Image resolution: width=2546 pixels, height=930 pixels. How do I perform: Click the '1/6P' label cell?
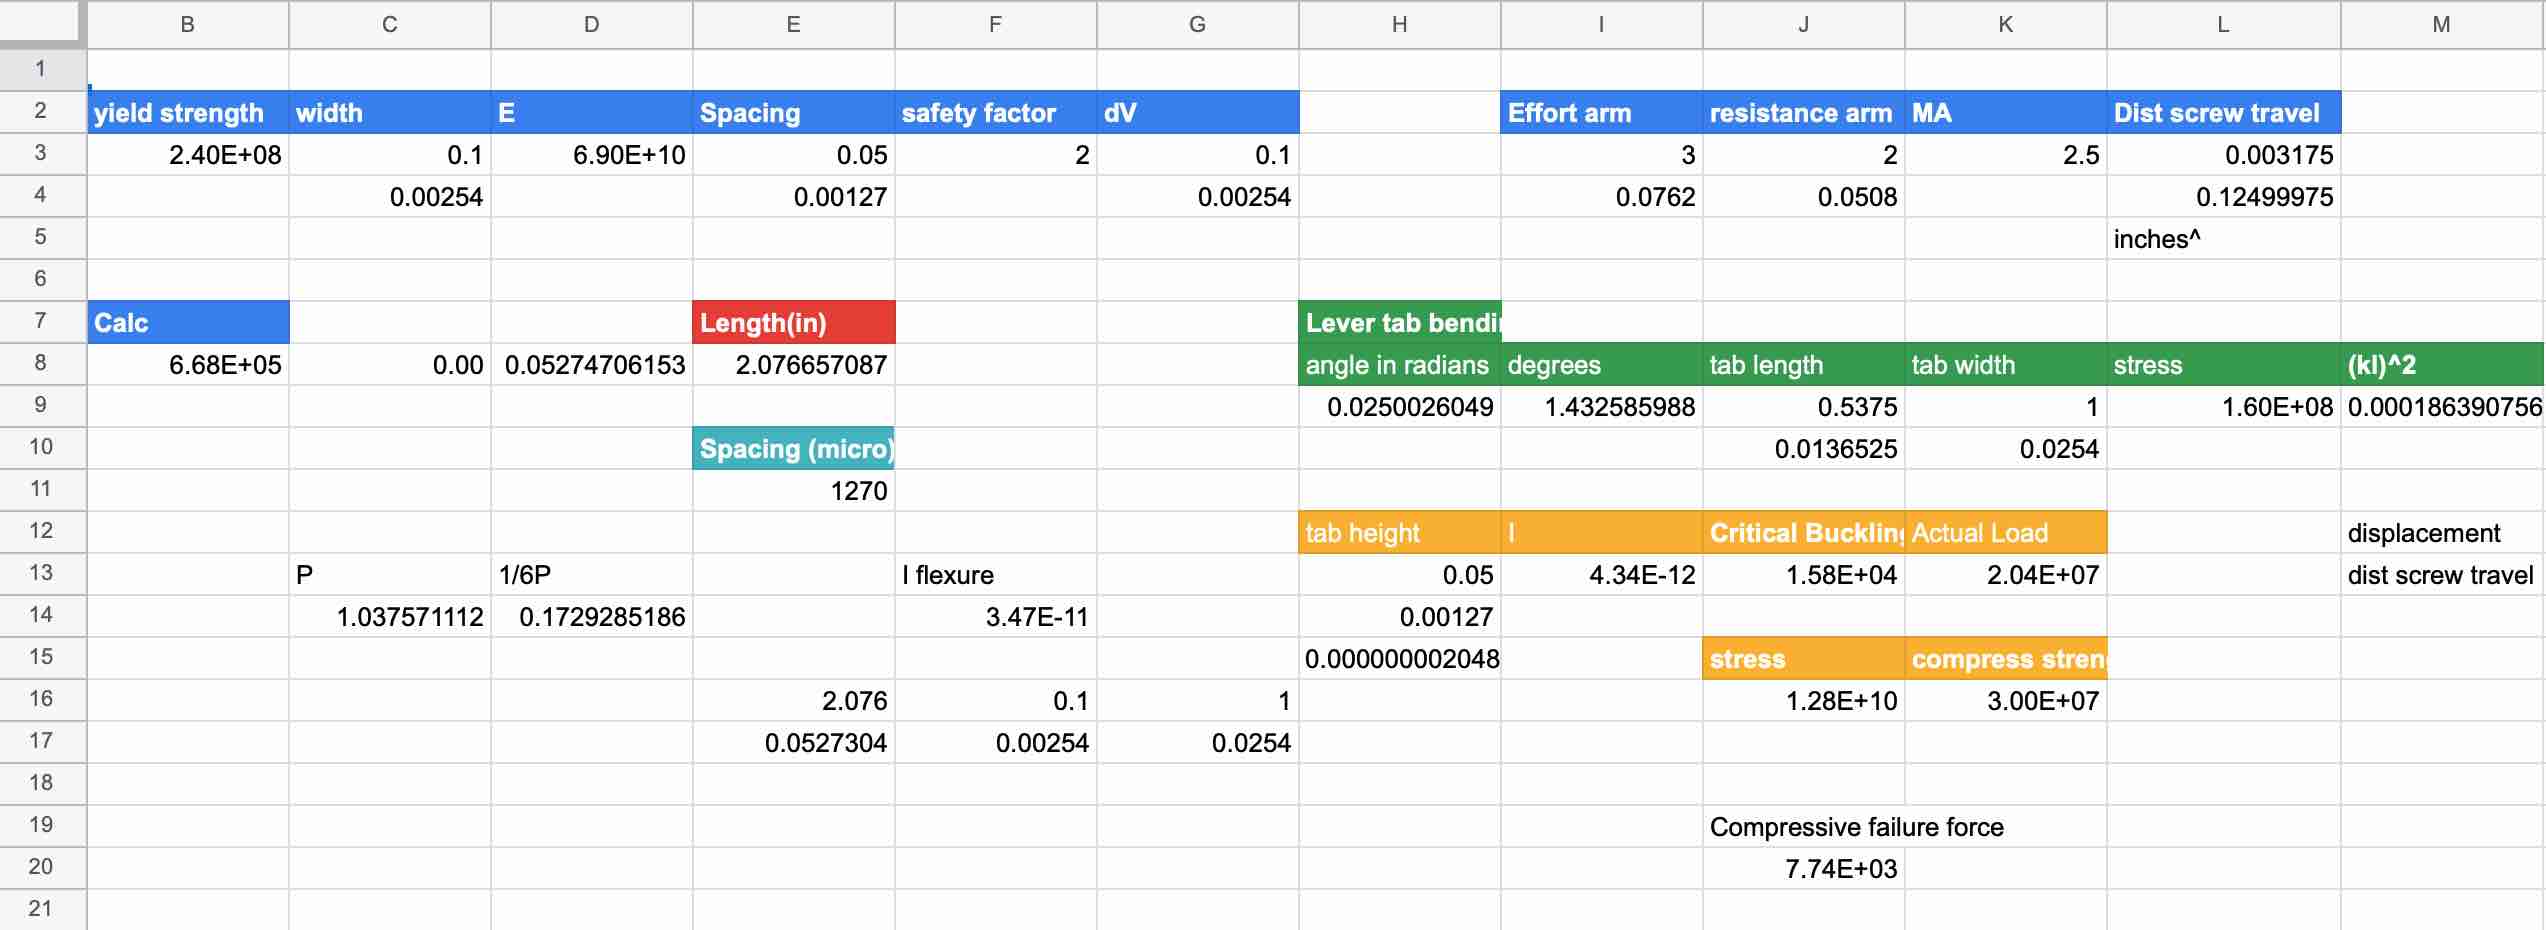(592, 575)
